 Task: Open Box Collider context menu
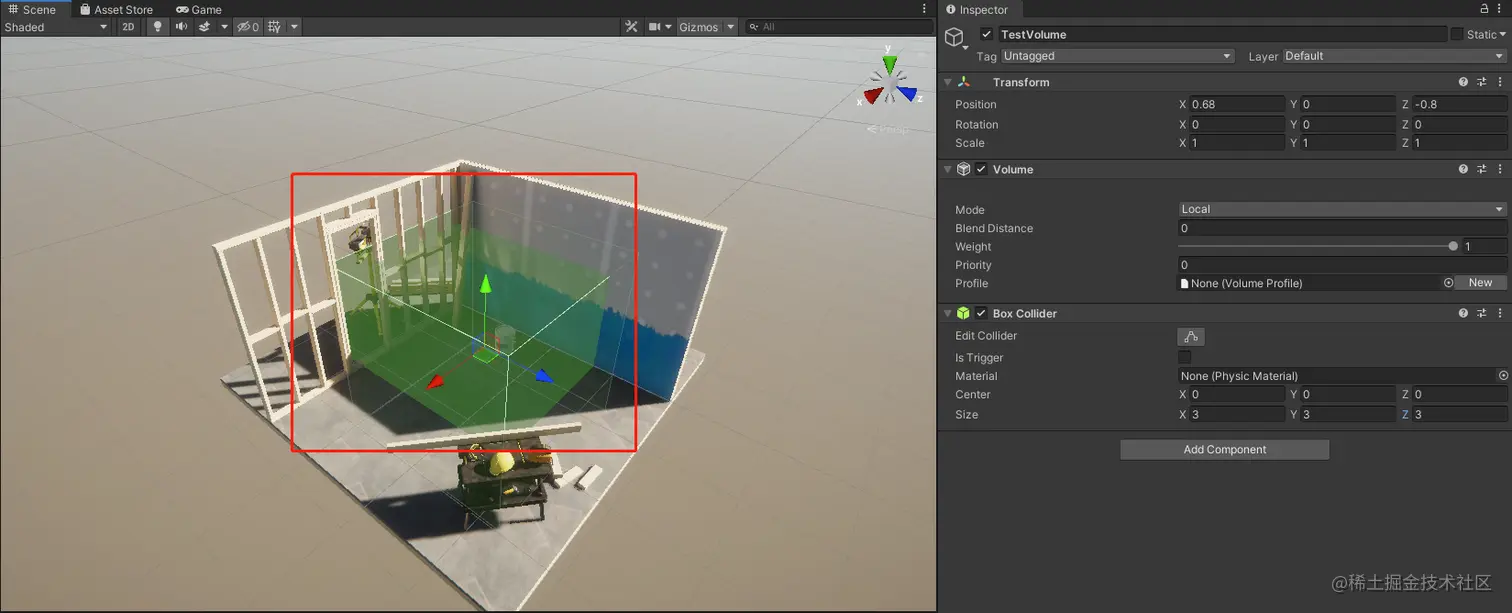pos(1500,313)
